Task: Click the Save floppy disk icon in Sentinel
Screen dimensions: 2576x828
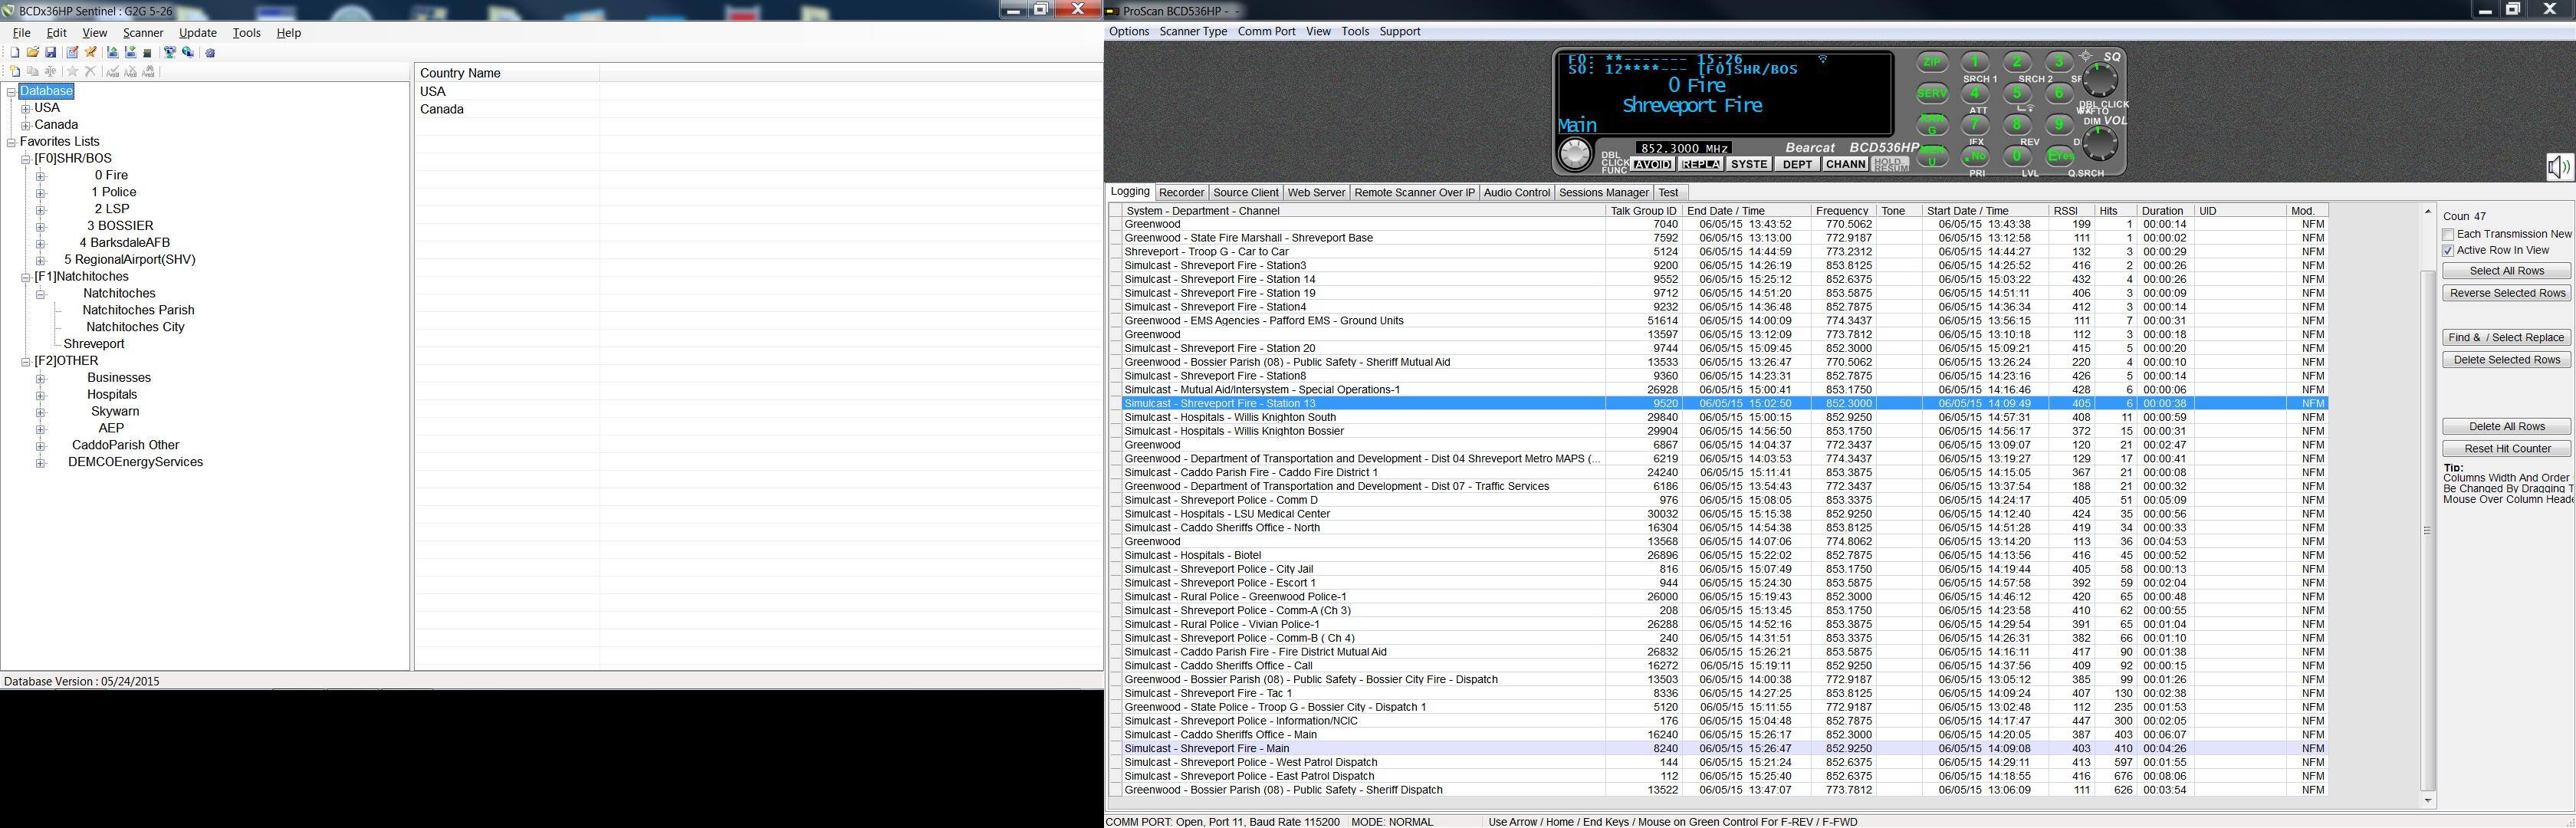Action: click(x=51, y=53)
